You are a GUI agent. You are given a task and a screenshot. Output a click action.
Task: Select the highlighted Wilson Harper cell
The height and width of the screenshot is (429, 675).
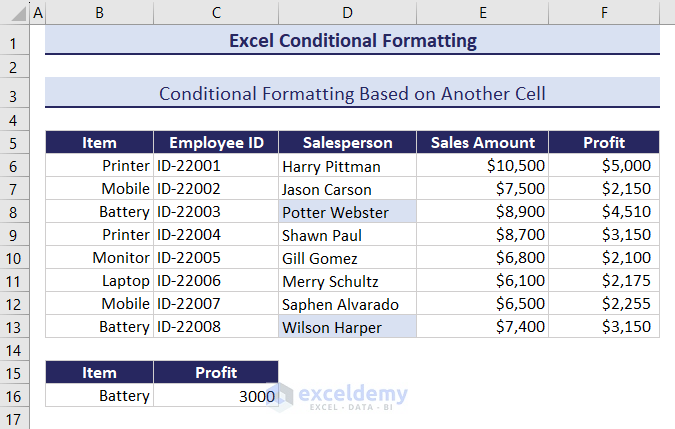coord(347,327)
